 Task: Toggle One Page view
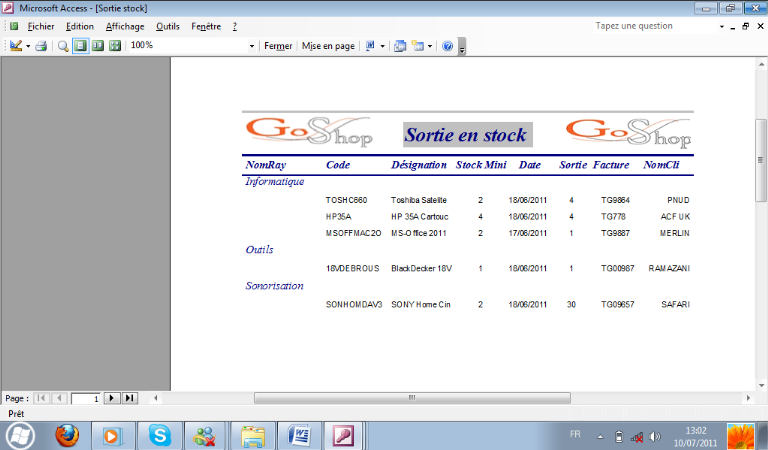pyautogui.click(x=80, y=46)
